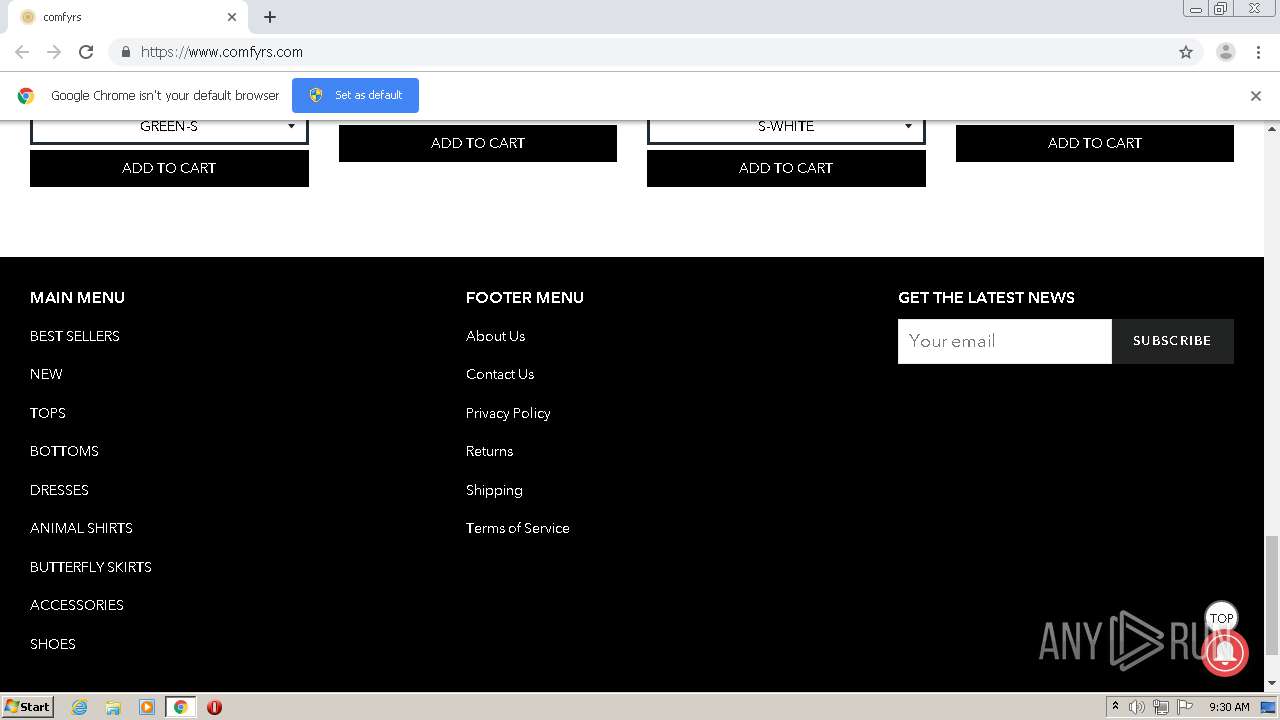This screenshot has height=720, width=1280.
Task: Open the file explorer taskbar icon
Action: pos(113,707)
